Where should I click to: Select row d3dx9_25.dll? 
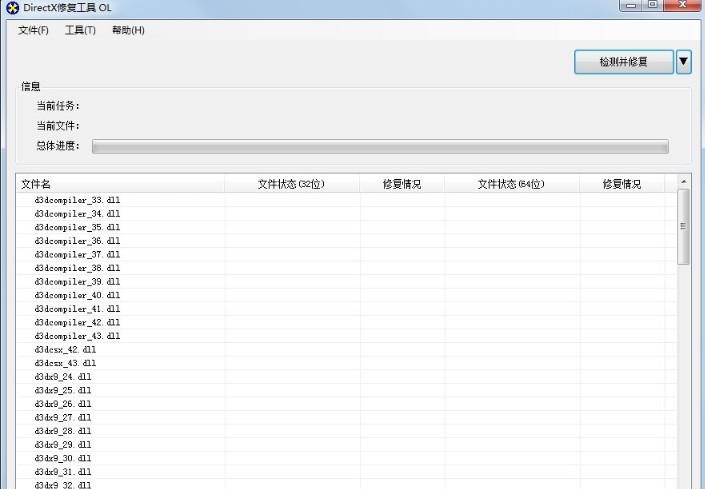click(x=347, y=390)
